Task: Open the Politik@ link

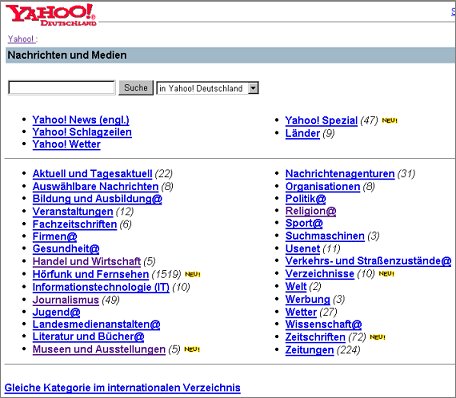Action: (x=305, y=199)
